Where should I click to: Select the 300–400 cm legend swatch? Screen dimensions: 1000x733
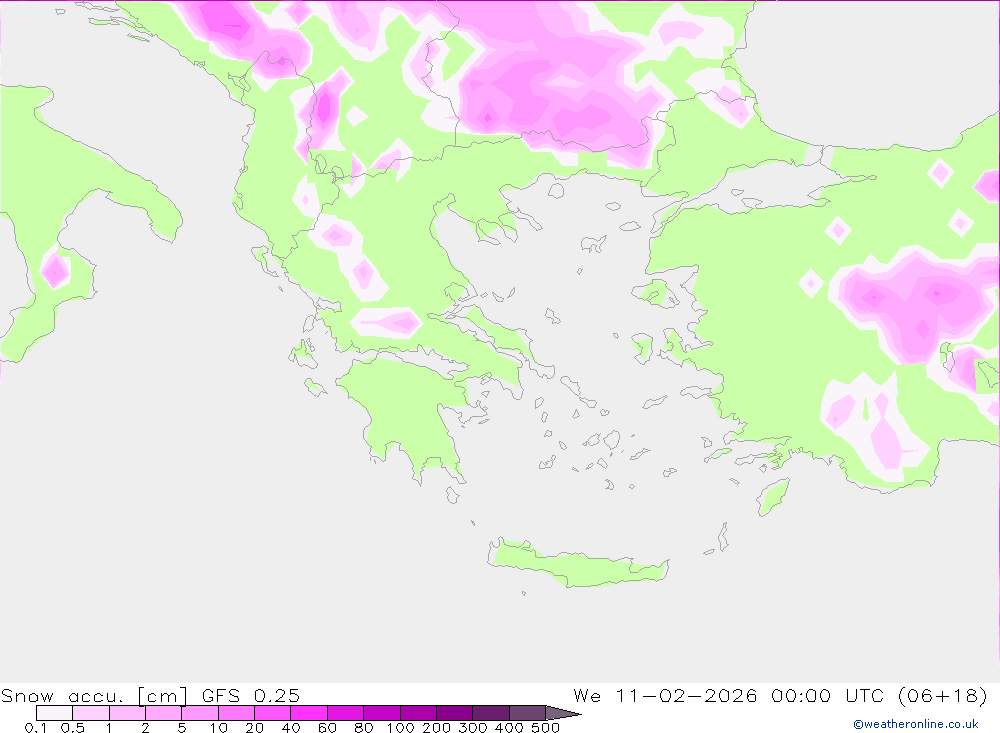(491, 713)
